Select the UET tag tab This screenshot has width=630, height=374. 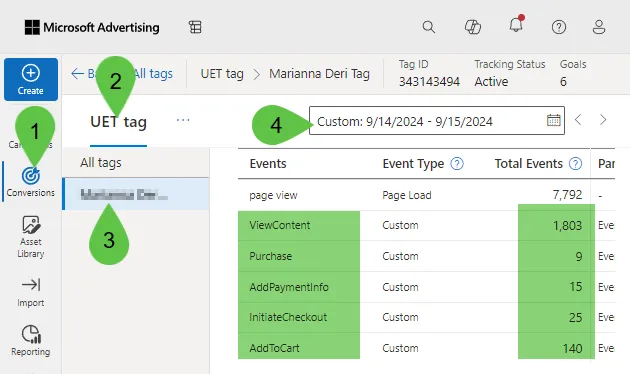119,122
